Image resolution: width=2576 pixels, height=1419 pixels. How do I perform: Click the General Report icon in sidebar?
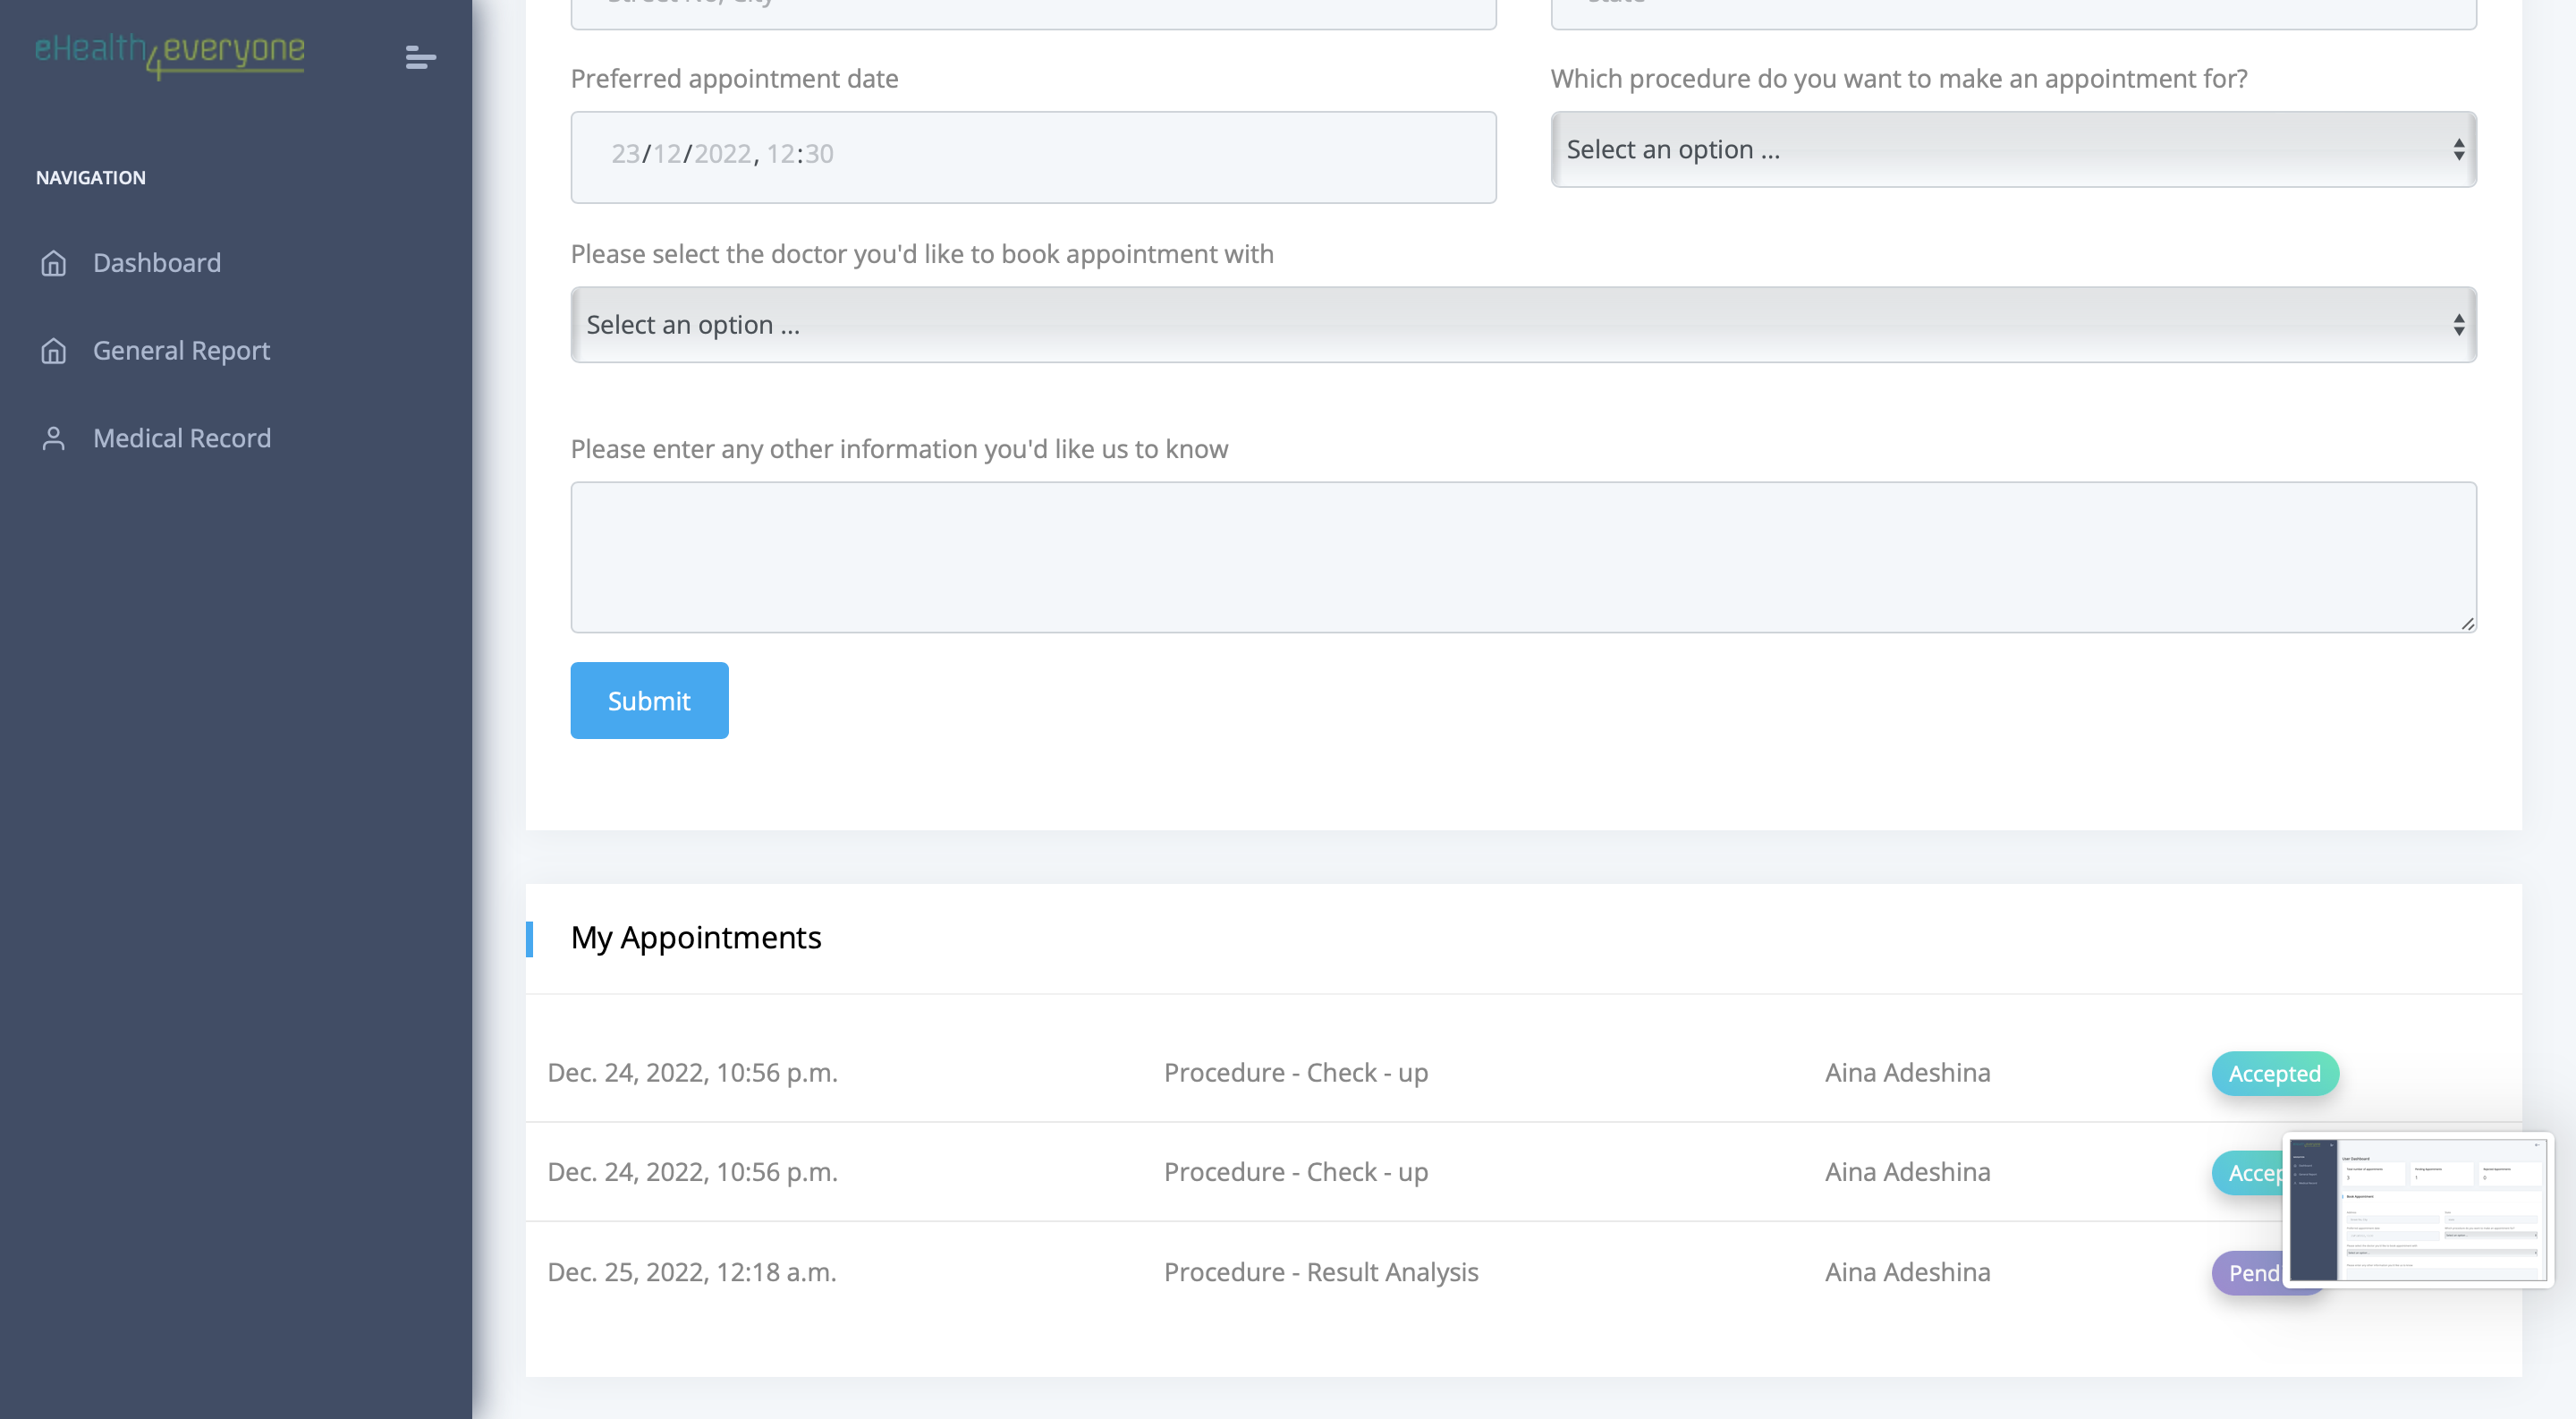[53, 351]
